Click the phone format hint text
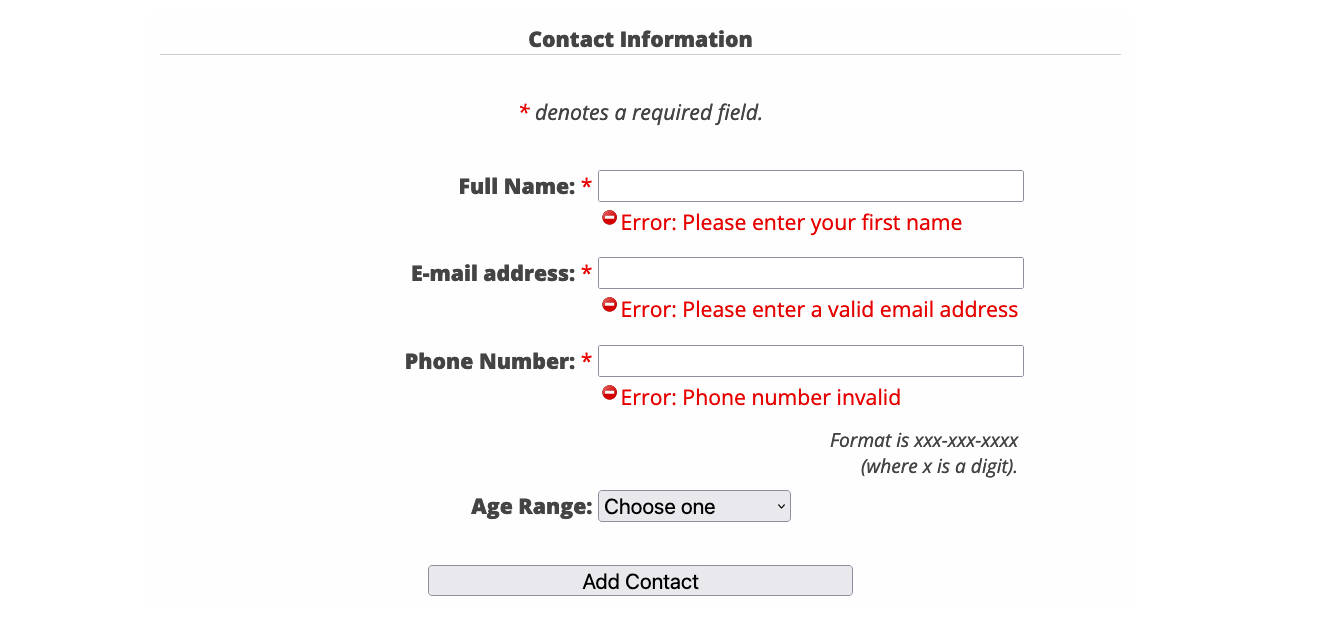Viewport: 1317px width, 630px height. [923, 452]
